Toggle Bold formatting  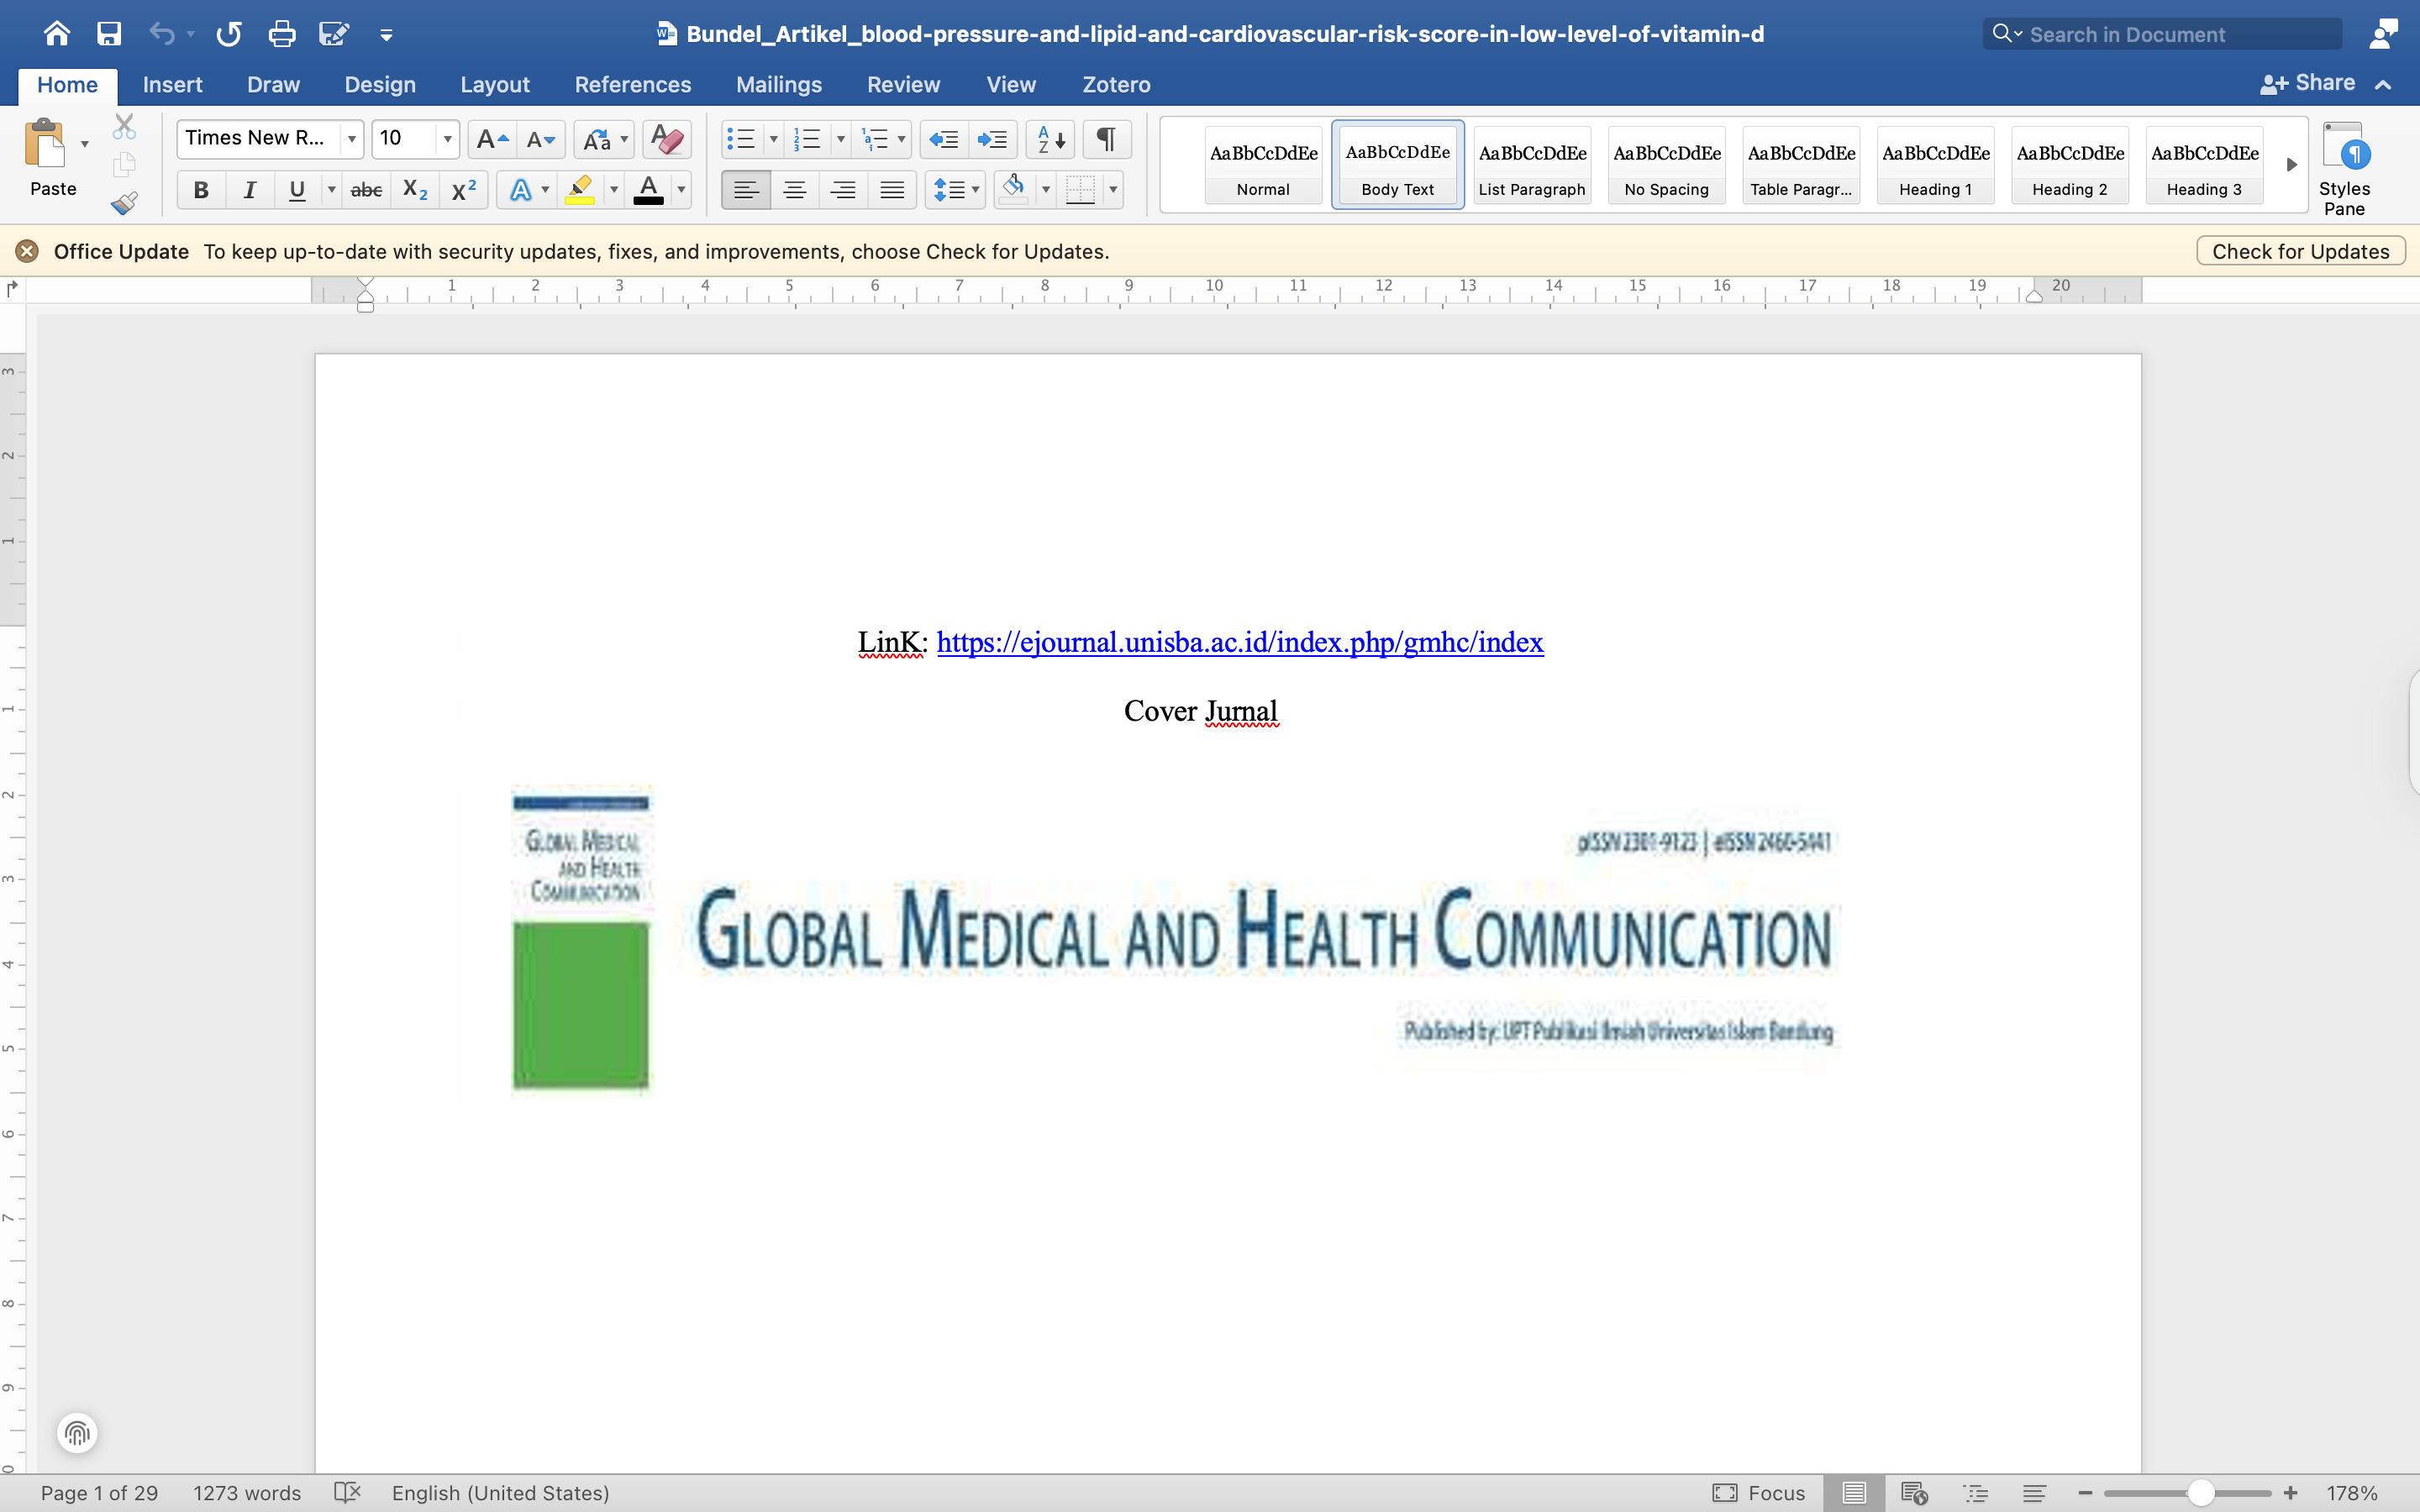(x=201, y=190)
